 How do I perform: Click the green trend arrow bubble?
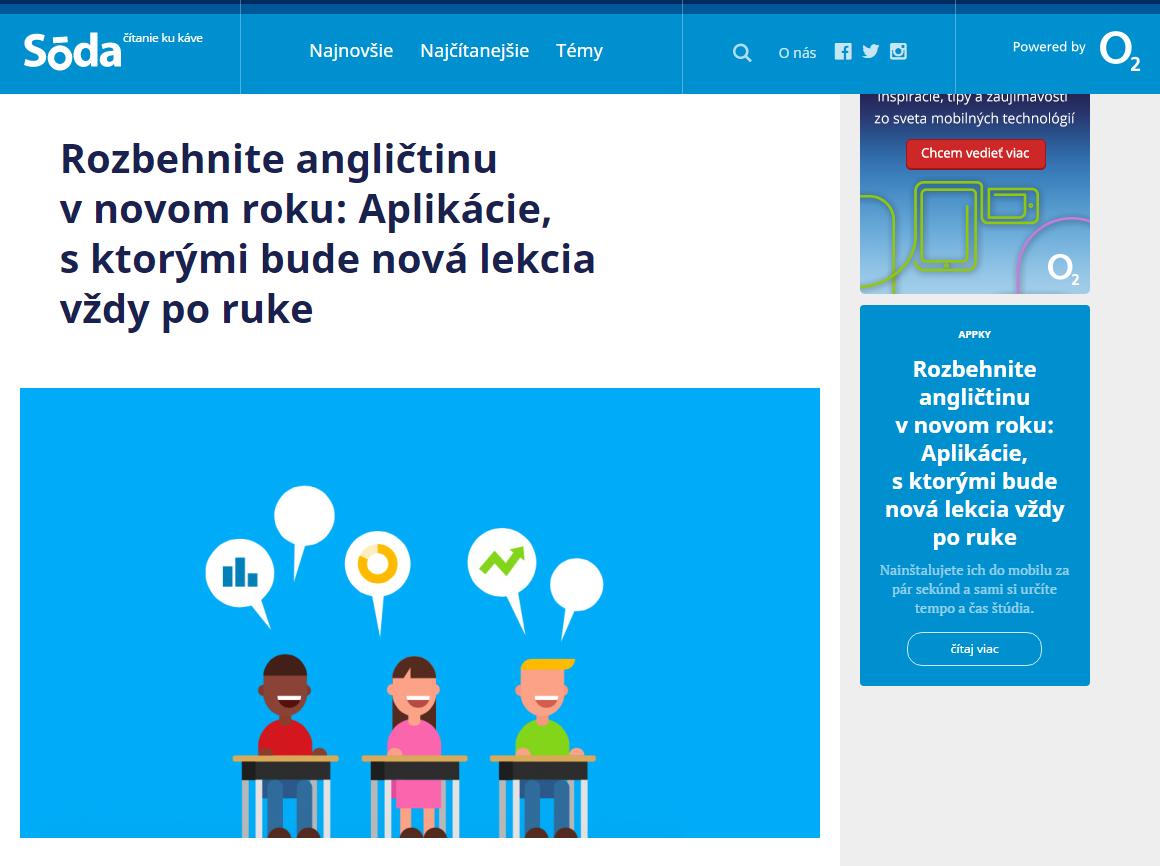501,562
